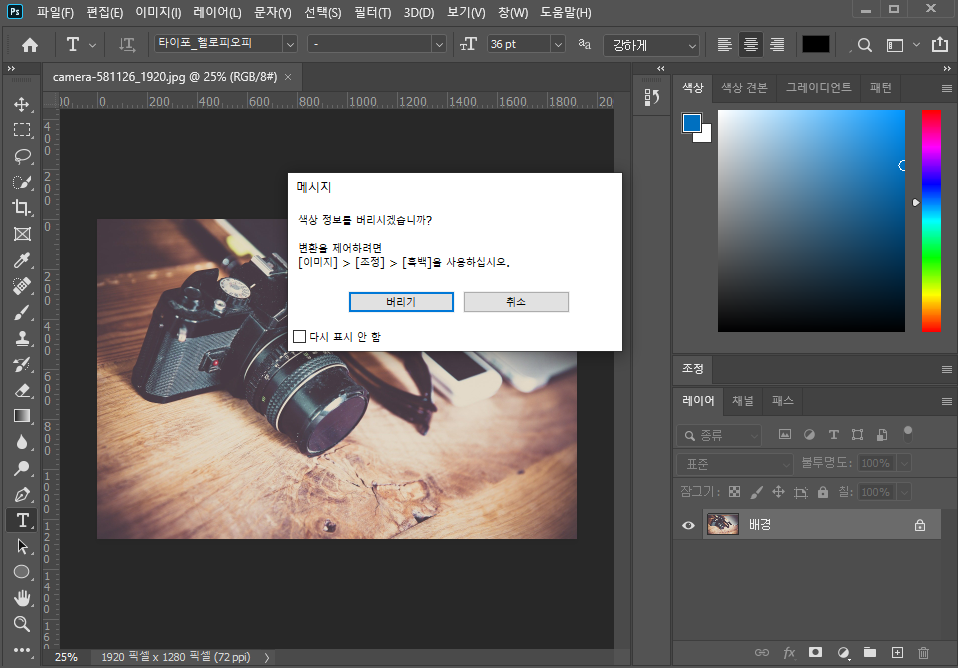The image size is (958, 668).
Task: Open the layer filter 종류 dropdown
Action: [x=719, y=435]
